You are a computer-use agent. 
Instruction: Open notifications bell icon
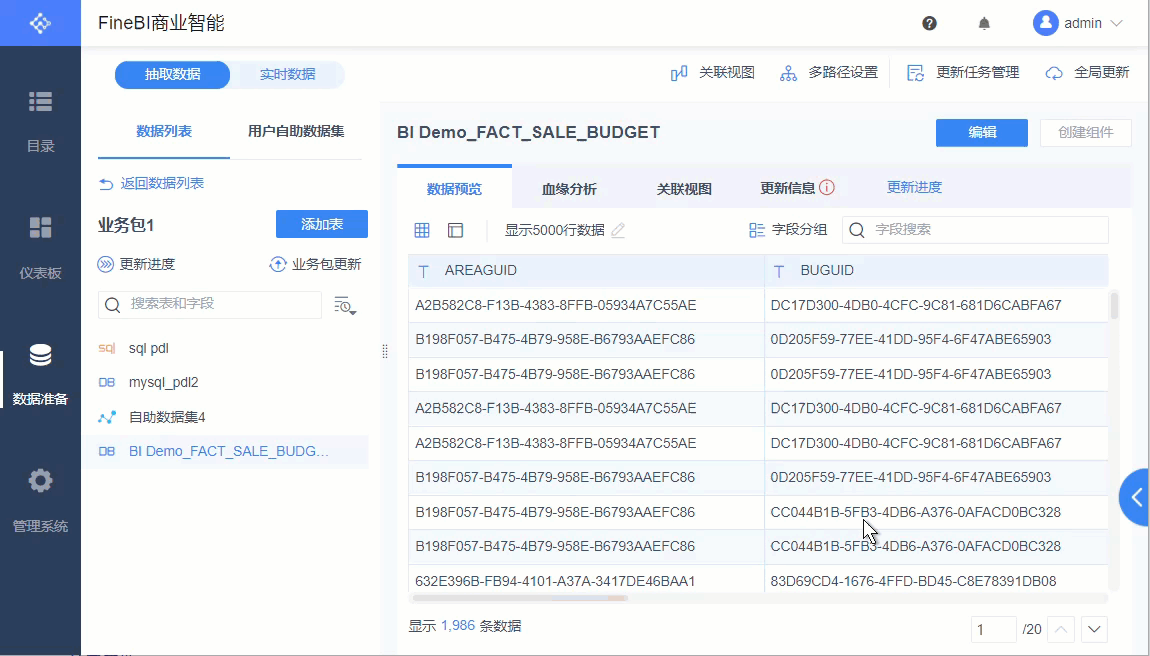click(984, 23)
